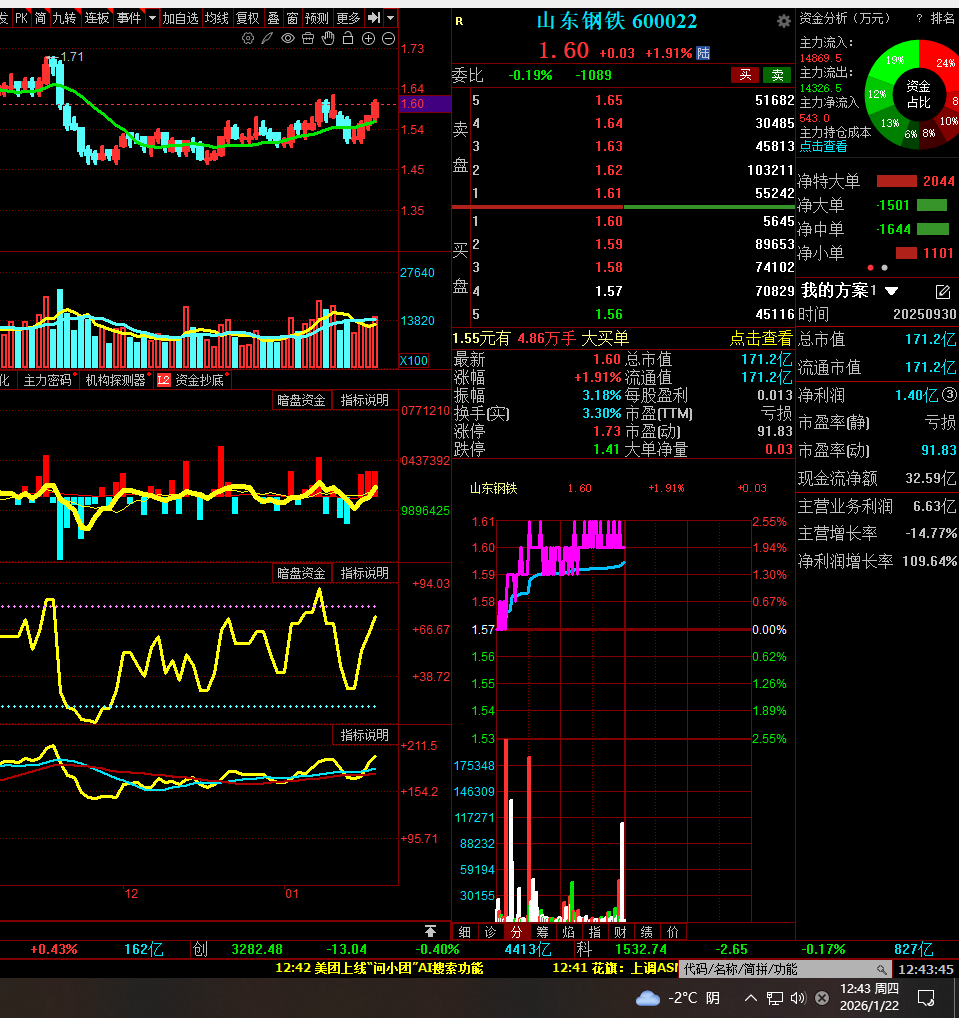Click the PK comparison button

[21, 18]
